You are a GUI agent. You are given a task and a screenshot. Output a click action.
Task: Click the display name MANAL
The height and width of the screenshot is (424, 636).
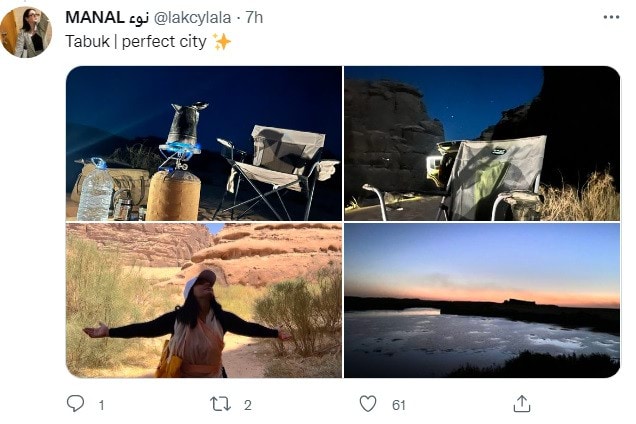(x=95, y=17)
